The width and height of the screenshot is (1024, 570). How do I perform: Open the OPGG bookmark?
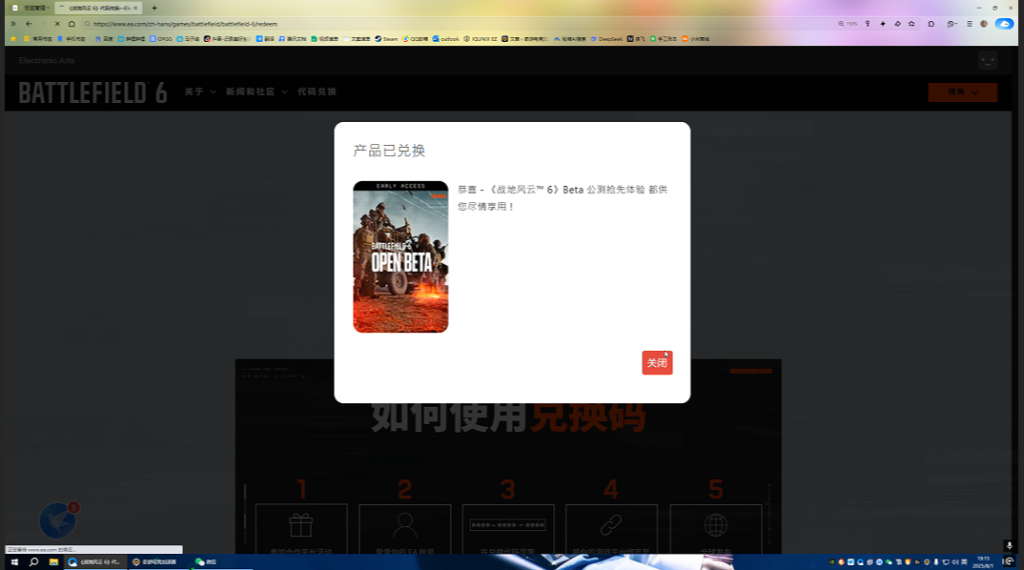tap(161, 39)
